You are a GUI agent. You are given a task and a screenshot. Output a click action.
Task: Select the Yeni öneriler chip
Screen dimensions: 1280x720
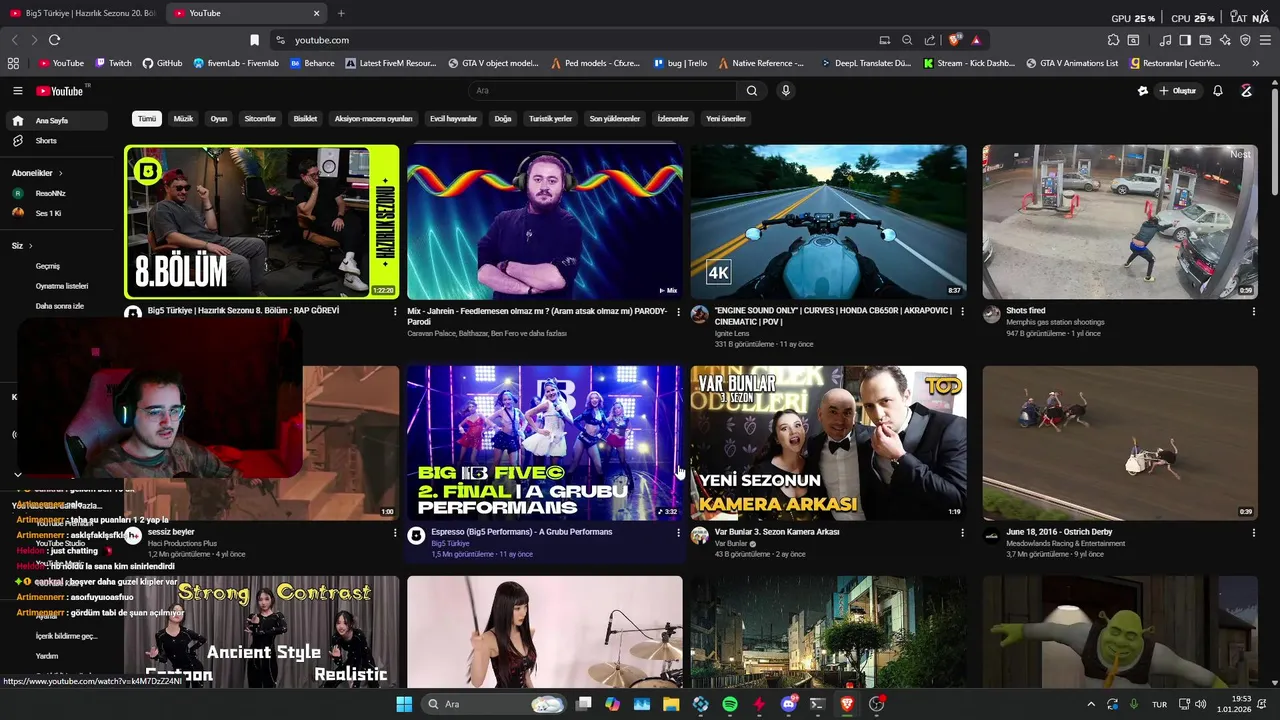[726, 118]
